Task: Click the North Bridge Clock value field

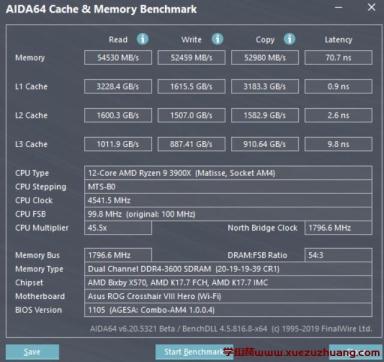Action: [338, 228]
